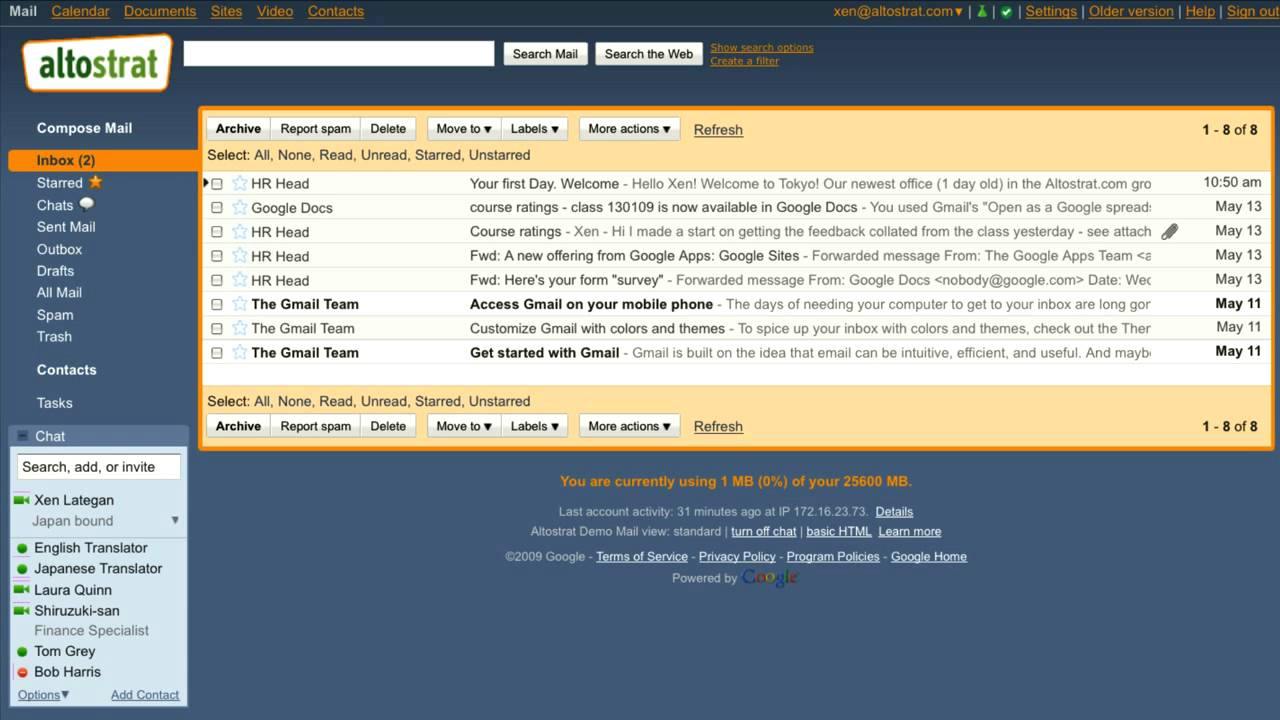The image size is (1280, 720).
Task: Star the Google Docs course ratings email
Action: pyautogui.click(x=240, y=207)
